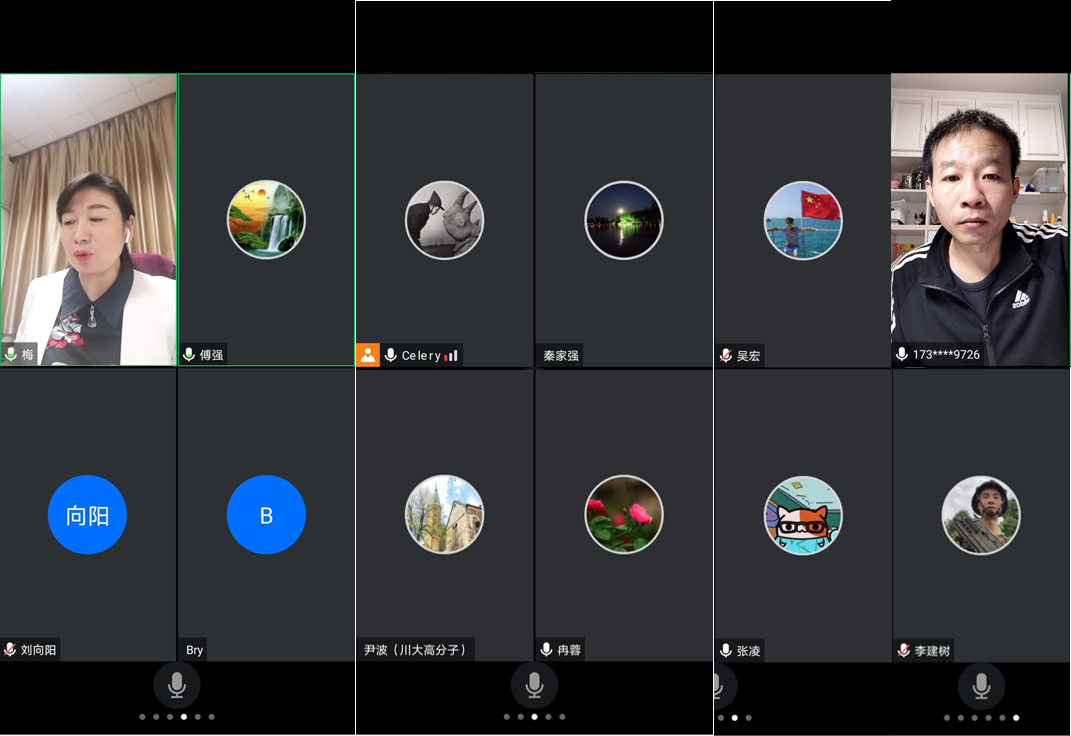
Task: Select the blue 向阳 avatar circle
Action: (87, 515)
